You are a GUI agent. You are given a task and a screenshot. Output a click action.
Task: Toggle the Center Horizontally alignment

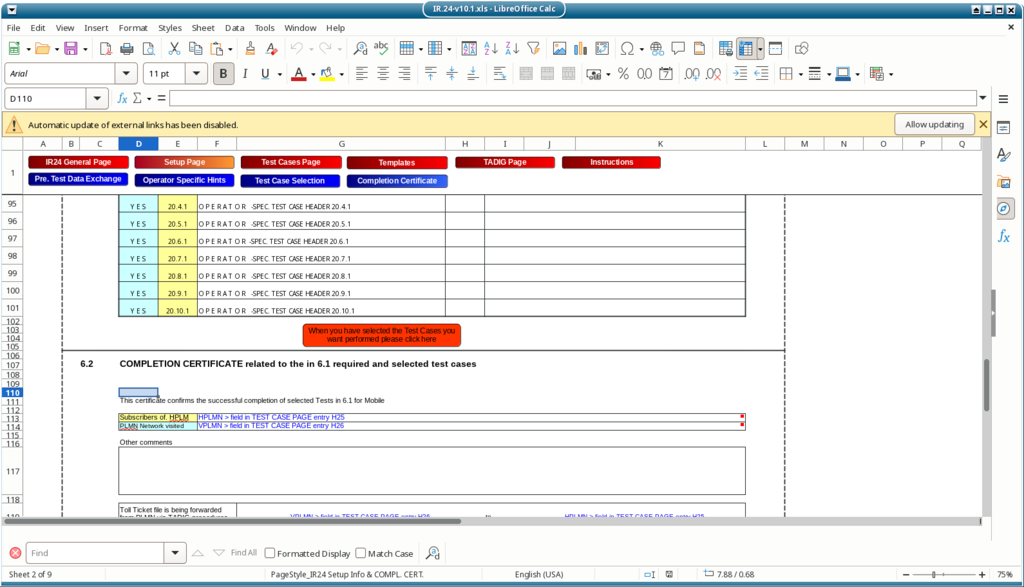click(x=383, y=73)
